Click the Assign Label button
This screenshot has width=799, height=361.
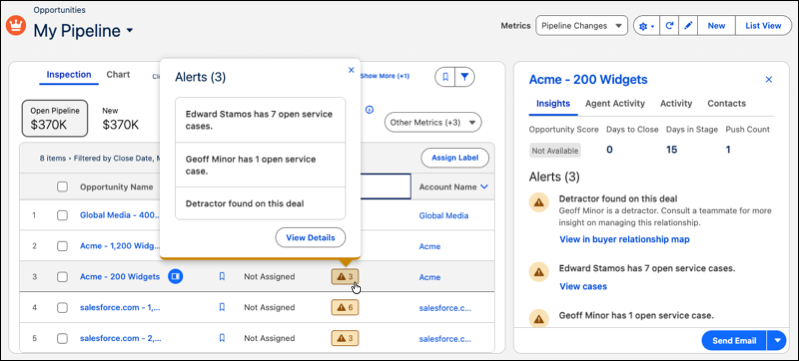click(455, 158)
